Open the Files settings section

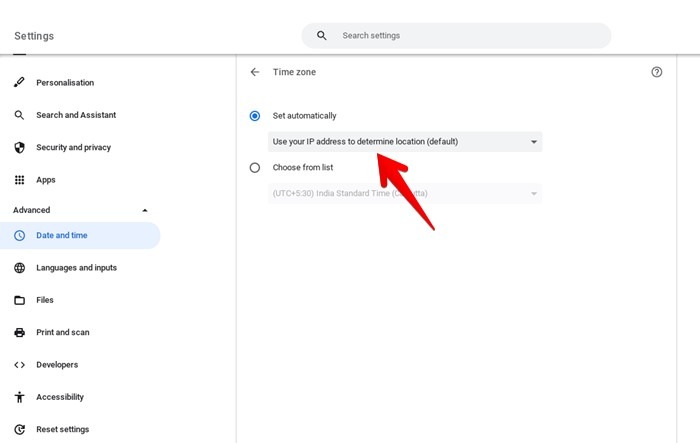[45, 300]
